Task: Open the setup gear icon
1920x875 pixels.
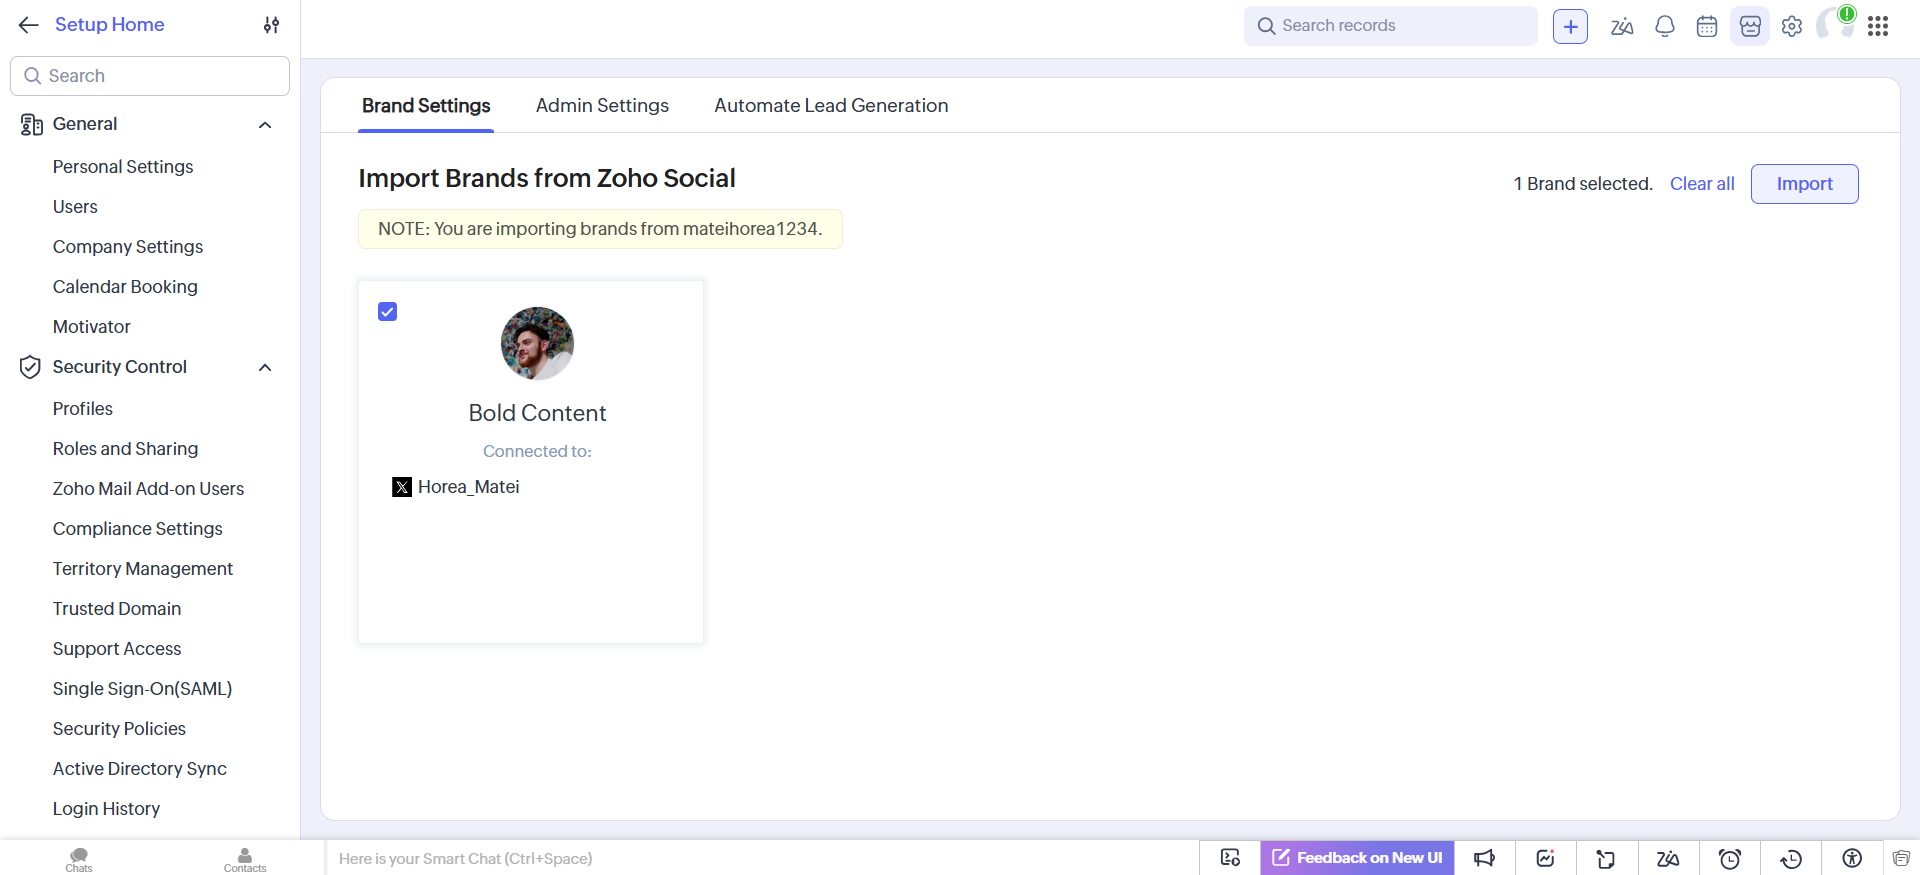Action: click(x=1792, y=26)
